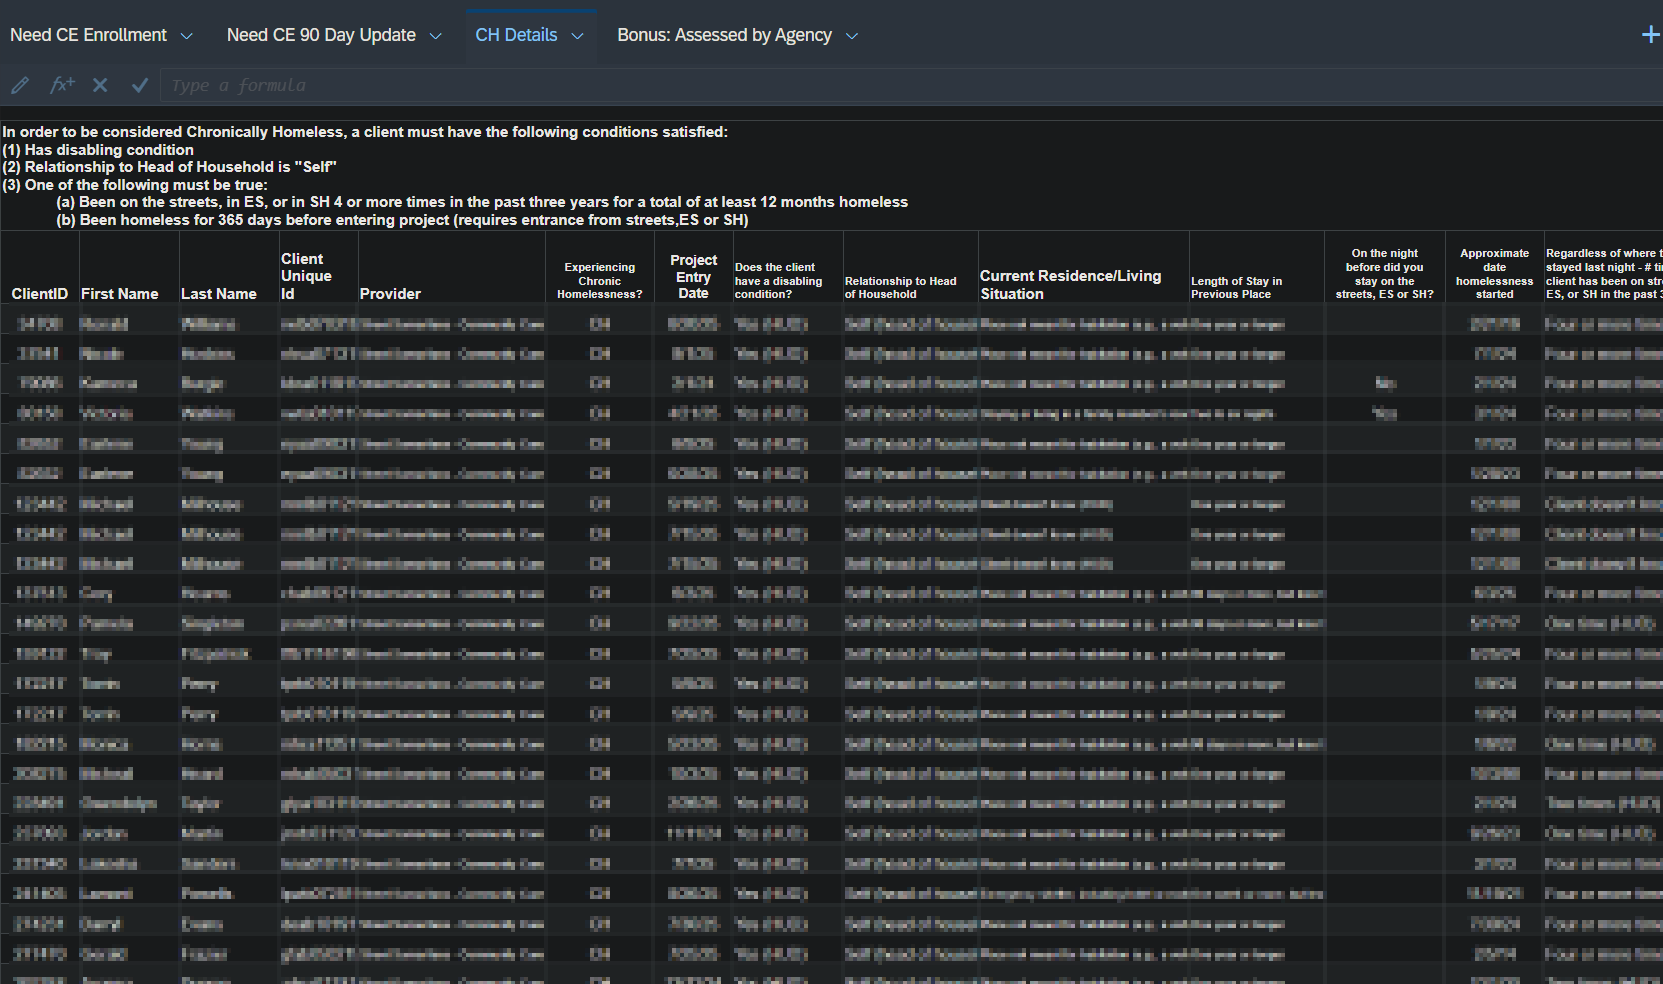
Task: Open Need CE 90 Day Update tab menu arrow
Action: 435,36
